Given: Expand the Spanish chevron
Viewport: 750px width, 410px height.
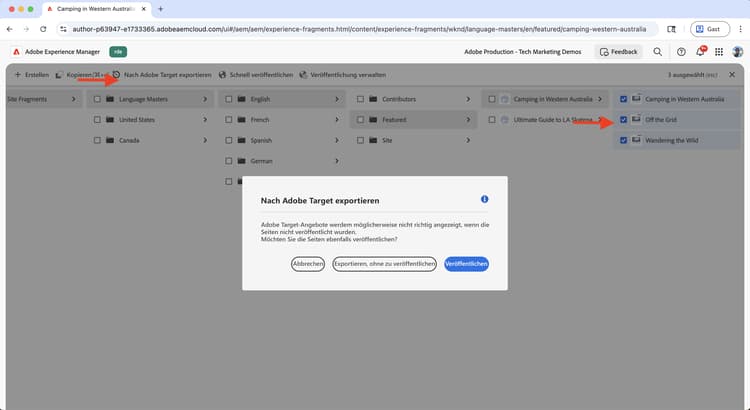Looking at the screenshot, I should point(337,140).
